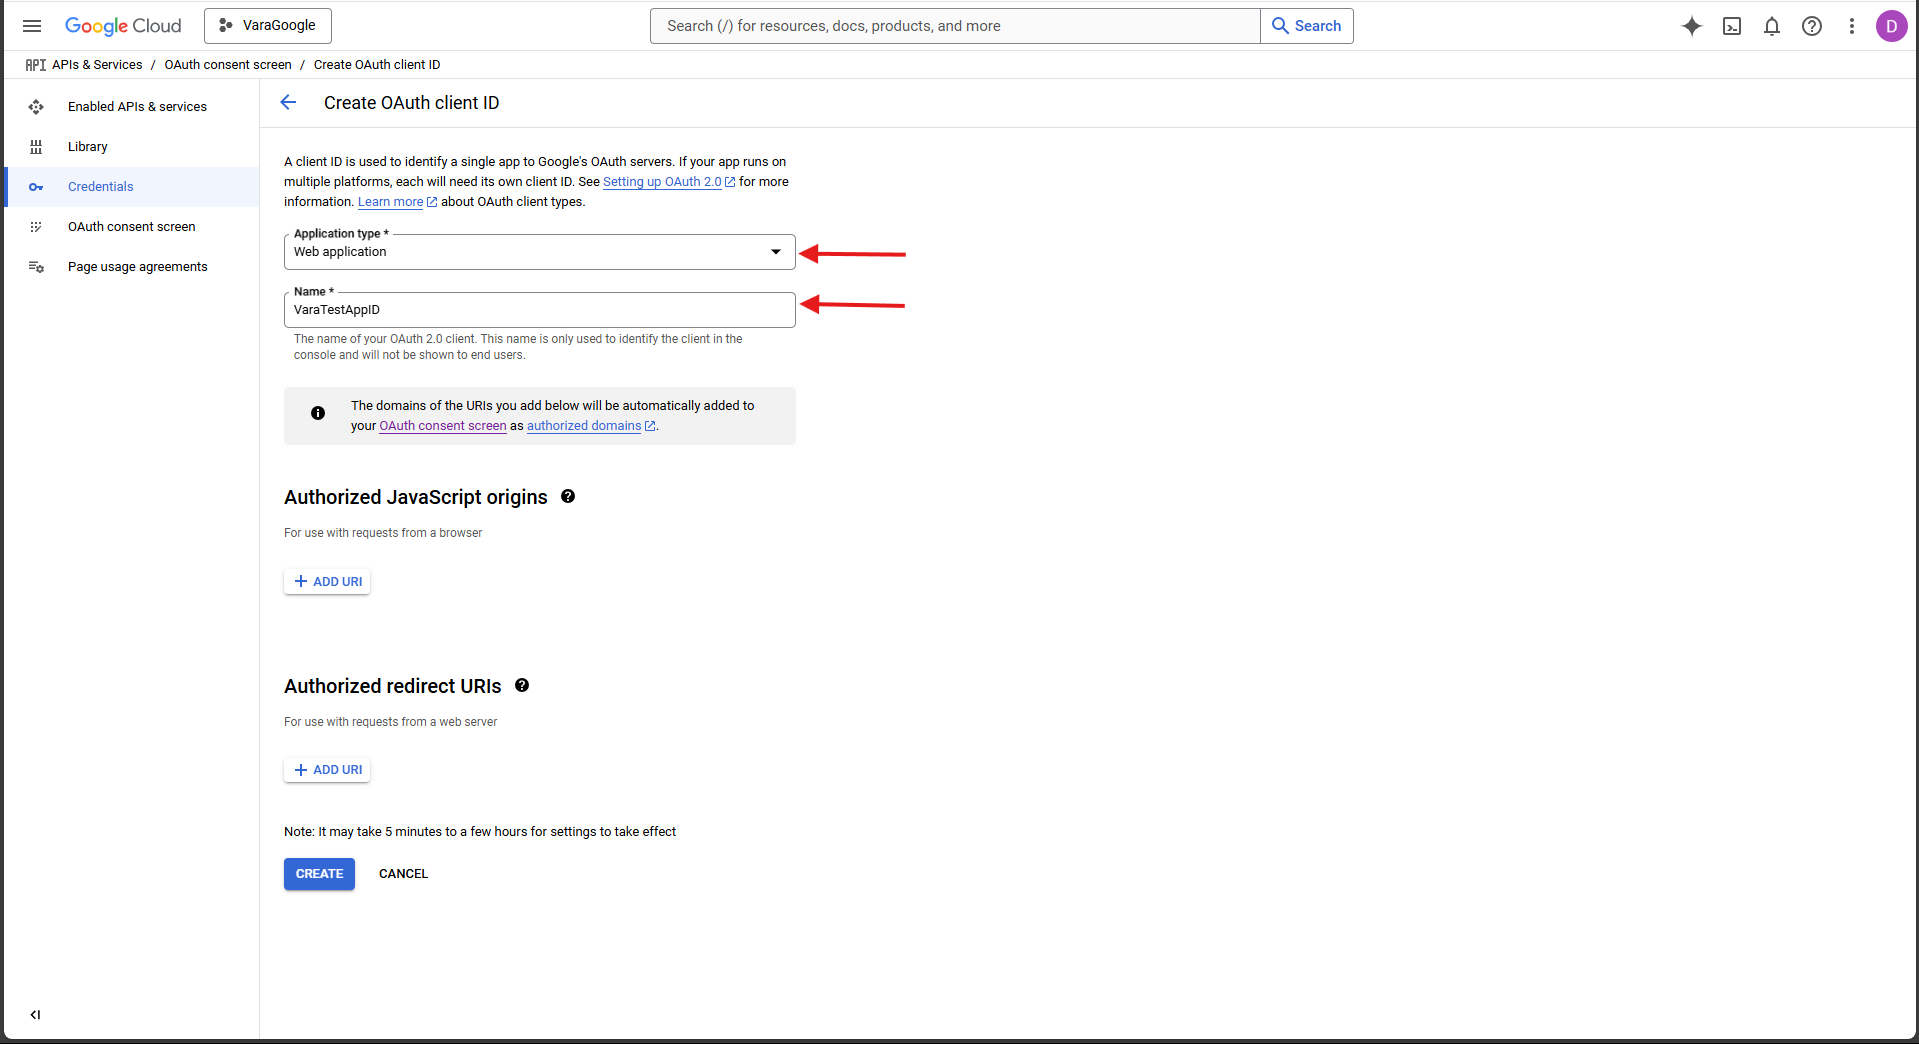Click the Library grid icon

(x=36, y=147)
